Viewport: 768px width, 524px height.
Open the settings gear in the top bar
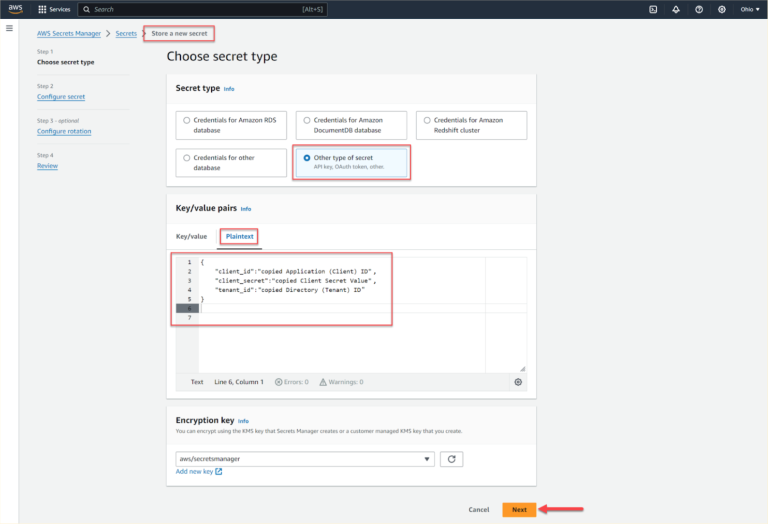pyautogui.click(x=721, y=9)
